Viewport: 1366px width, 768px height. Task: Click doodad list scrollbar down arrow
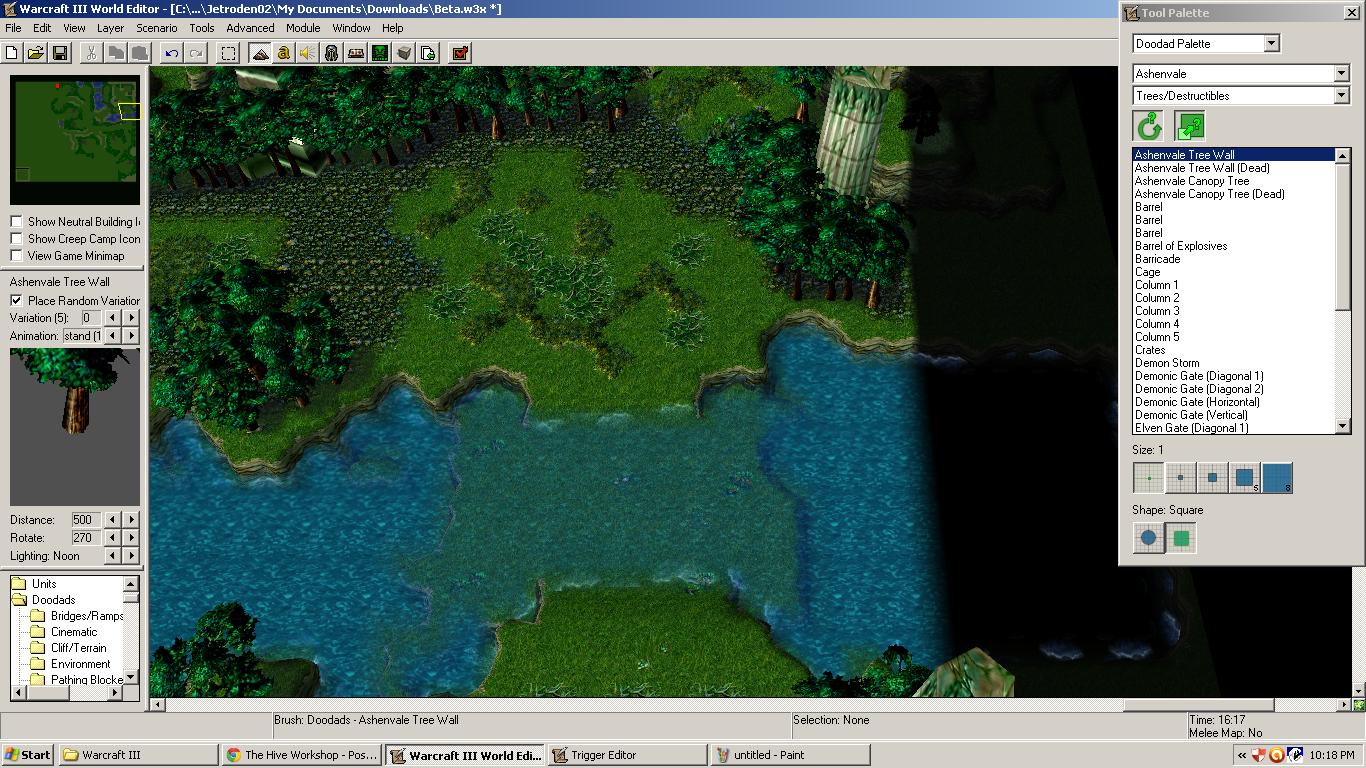coord(1343,427)
